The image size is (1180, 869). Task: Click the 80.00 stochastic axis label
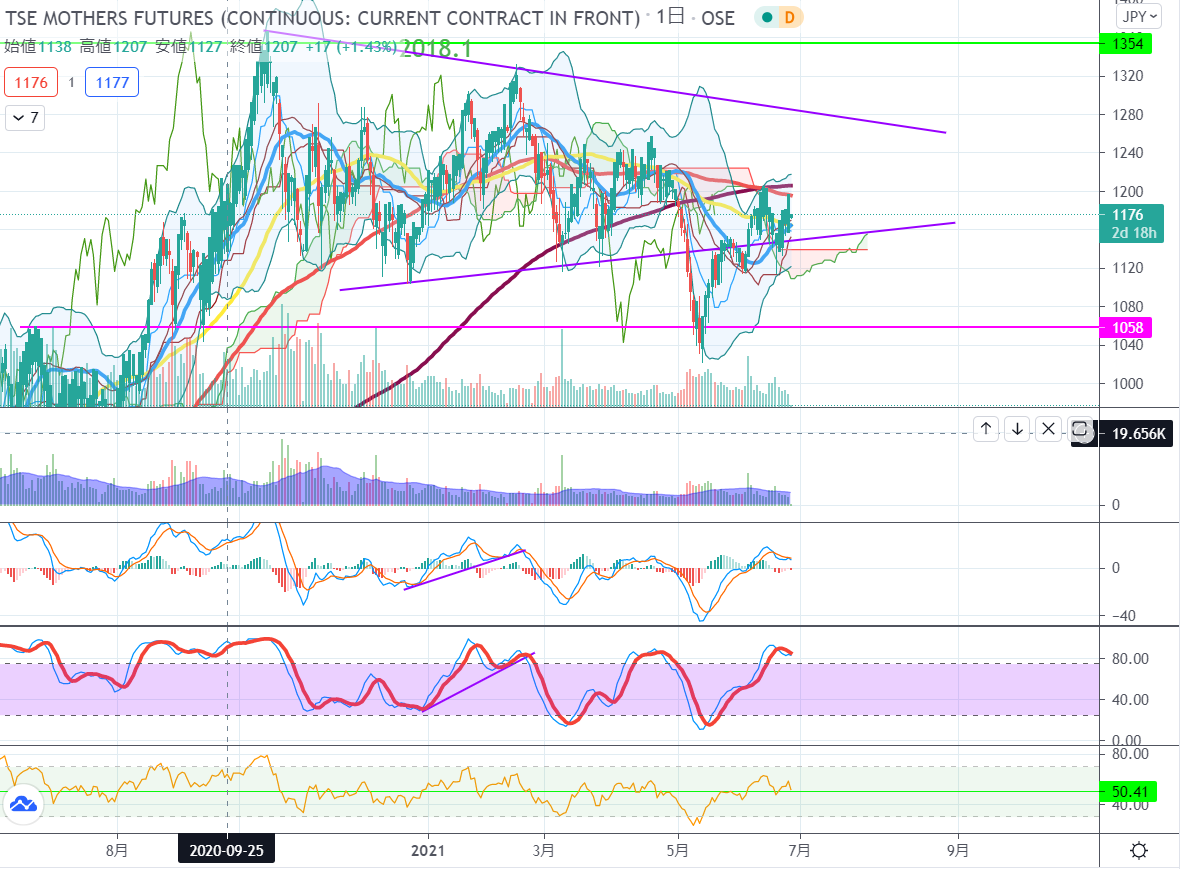point(1130,658)
